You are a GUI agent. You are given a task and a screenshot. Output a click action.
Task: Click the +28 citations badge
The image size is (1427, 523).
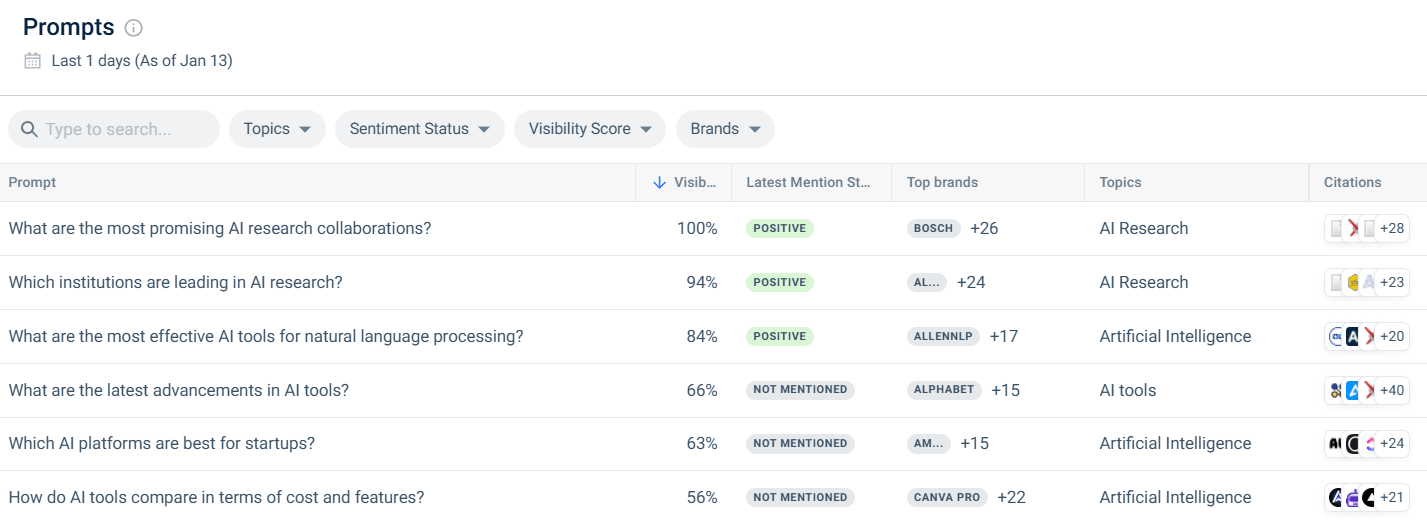(x=1392, y=228)
